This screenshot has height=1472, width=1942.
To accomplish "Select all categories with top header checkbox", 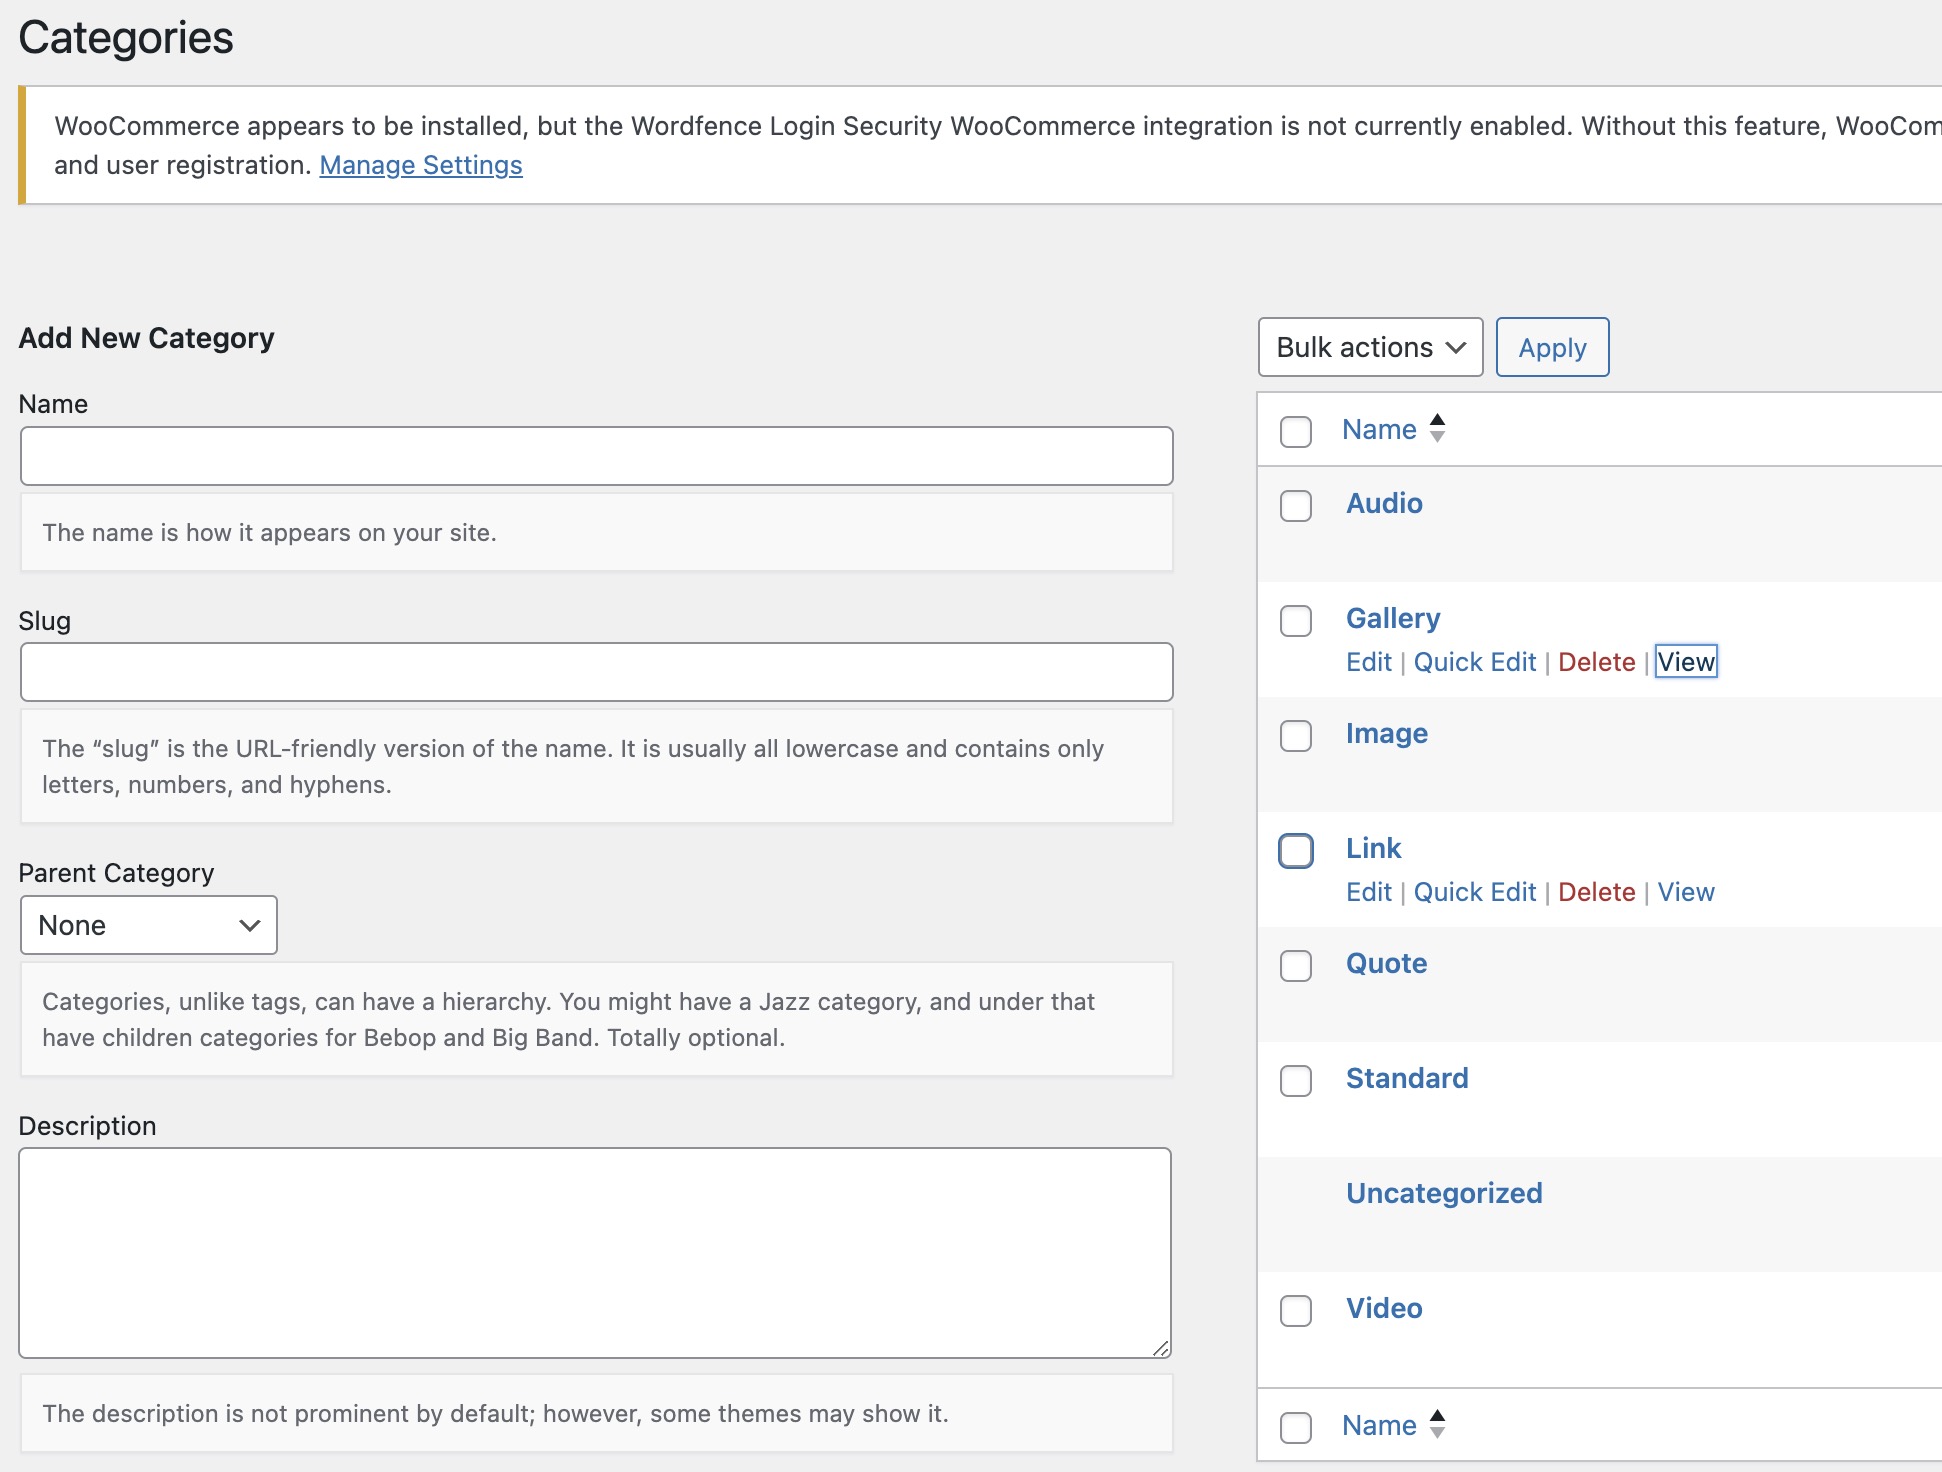I will tap(1296, 432).
